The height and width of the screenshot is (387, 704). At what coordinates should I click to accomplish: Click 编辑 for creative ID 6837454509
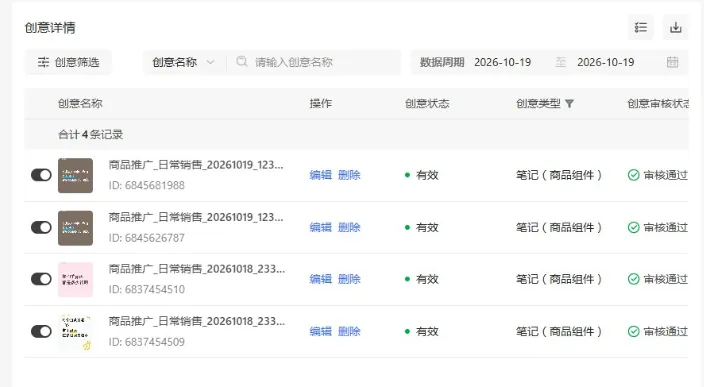tap(321, 331)
